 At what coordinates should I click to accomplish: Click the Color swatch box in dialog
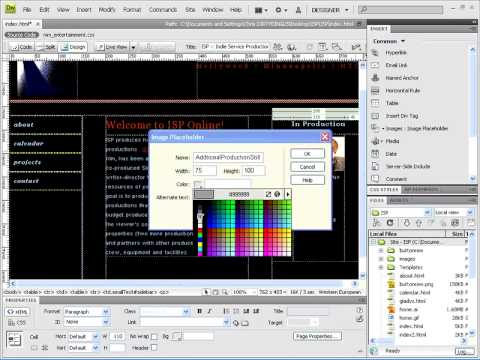[197, 184]
